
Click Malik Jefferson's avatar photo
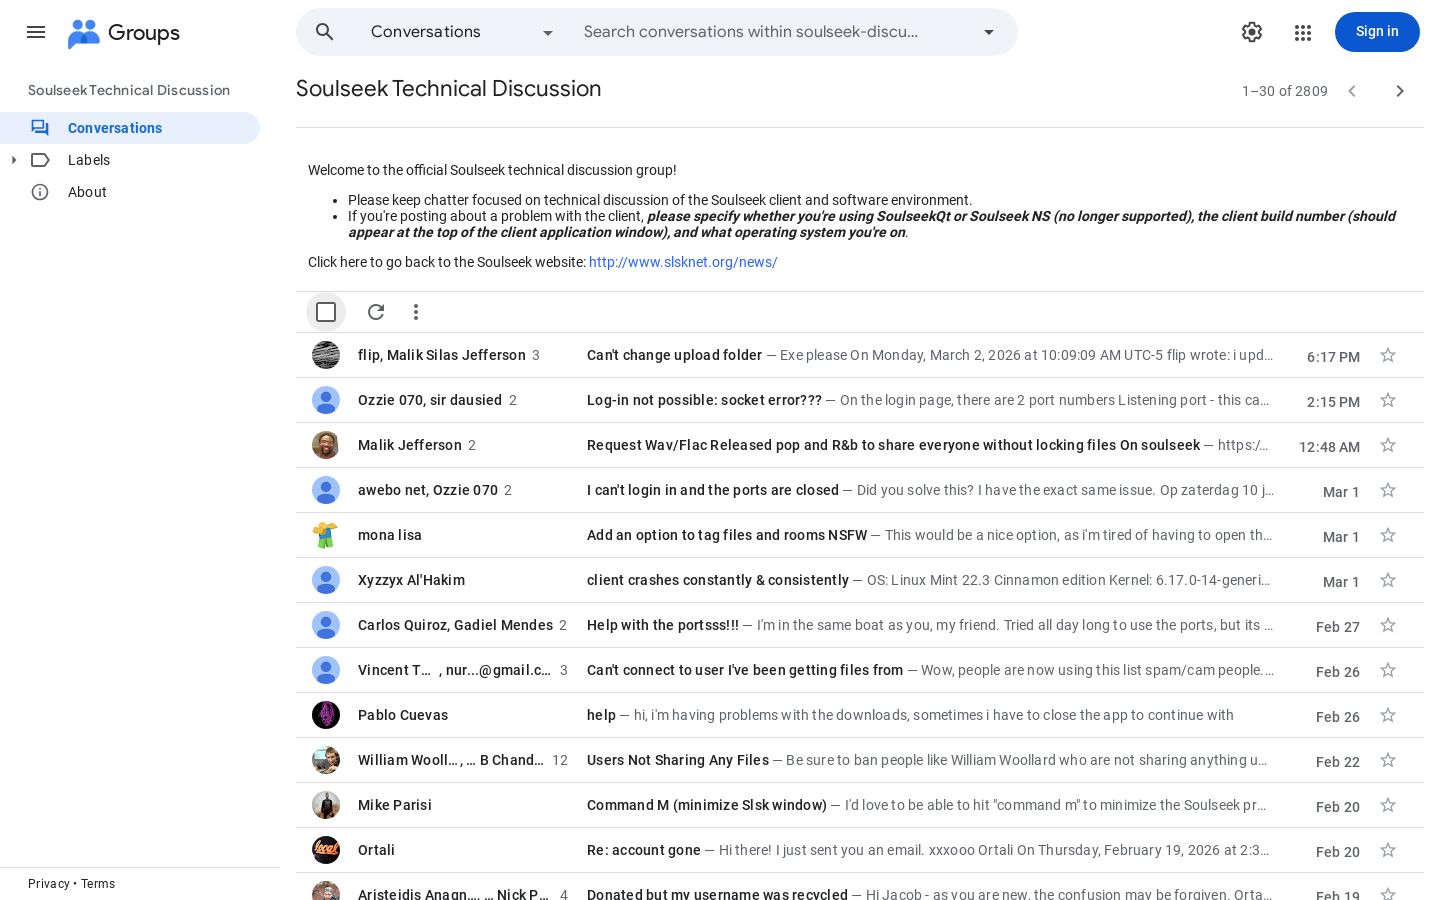point(326,445)
